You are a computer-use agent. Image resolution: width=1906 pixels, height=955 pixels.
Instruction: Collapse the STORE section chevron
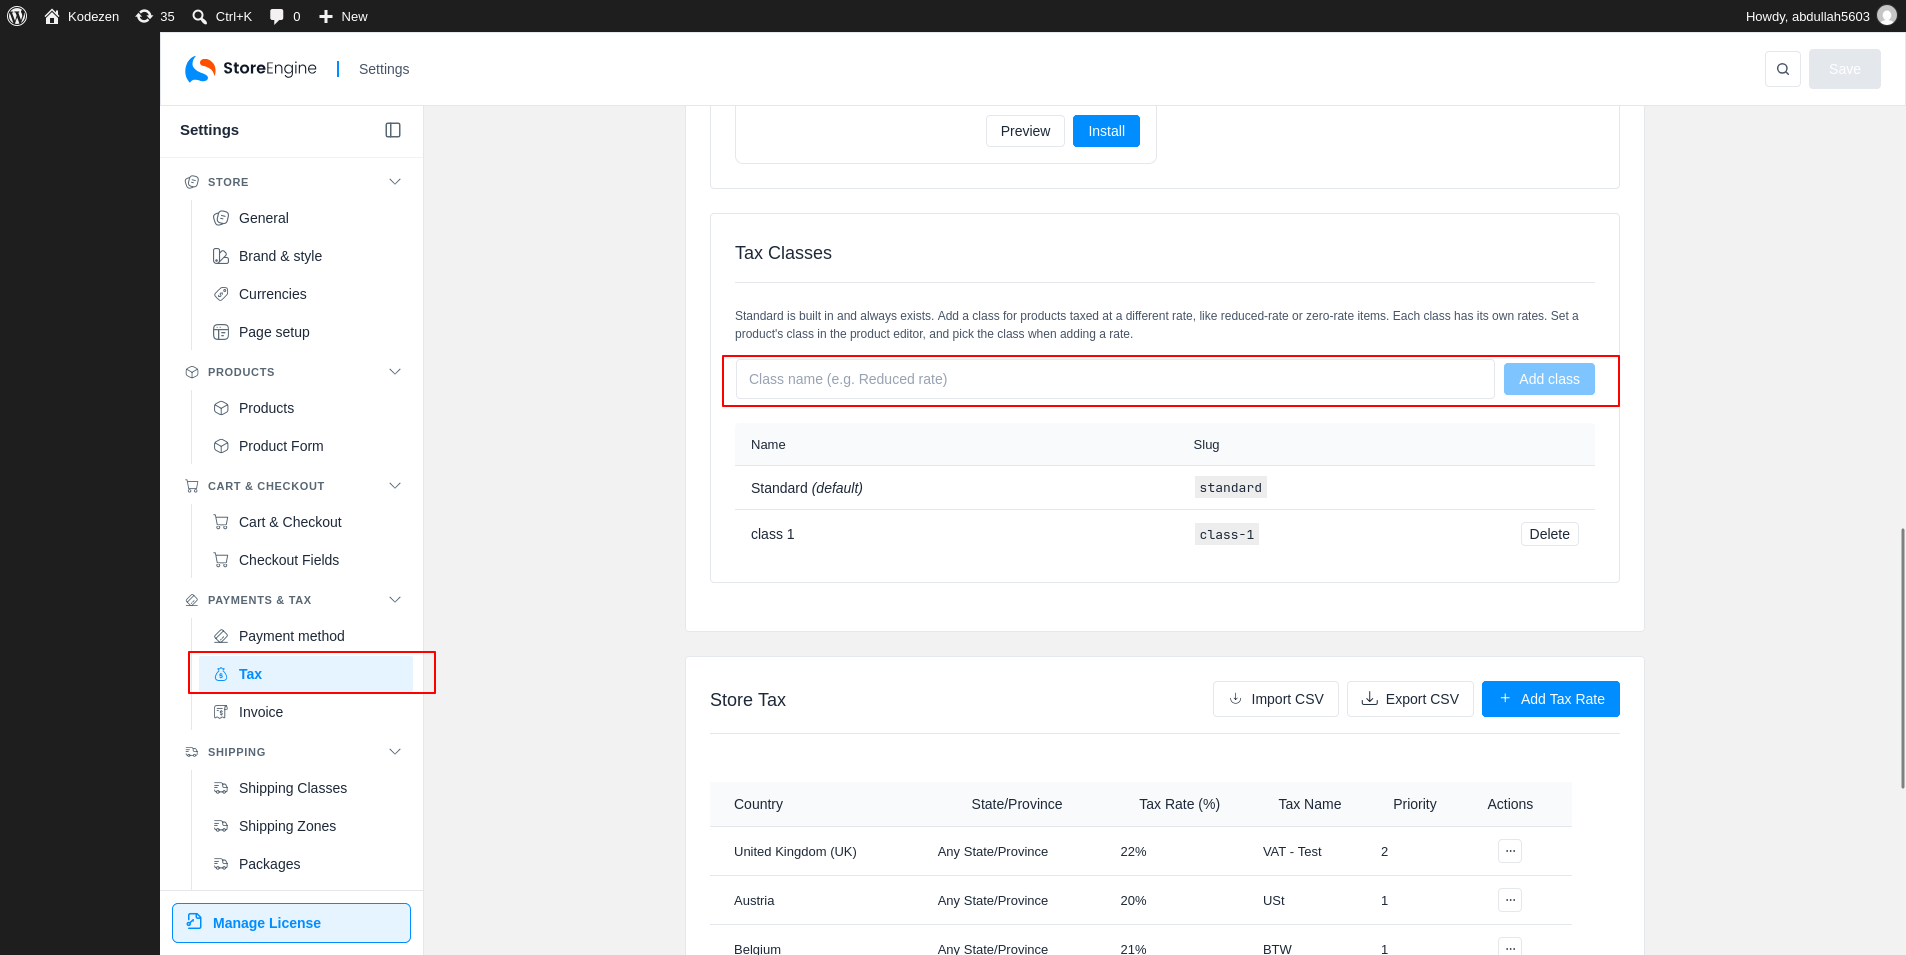(x=395, y=182)
